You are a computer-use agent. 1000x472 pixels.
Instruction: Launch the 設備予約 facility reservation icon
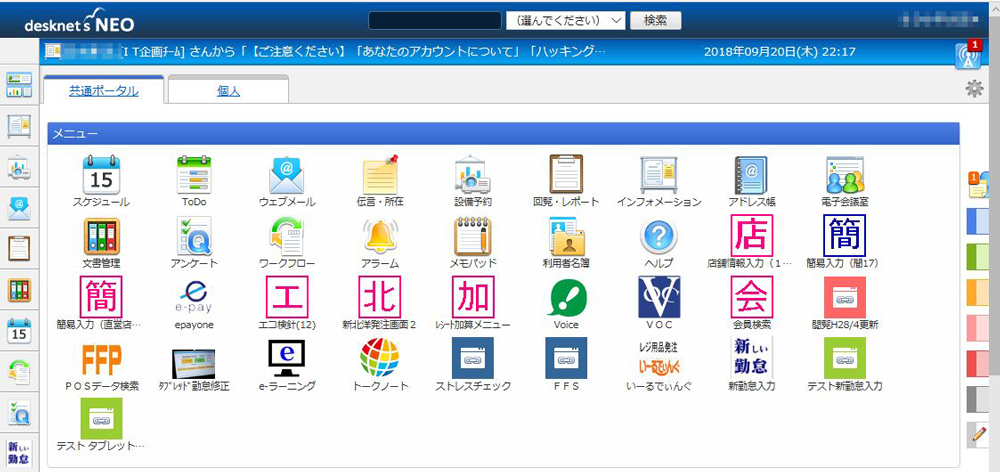473,175
